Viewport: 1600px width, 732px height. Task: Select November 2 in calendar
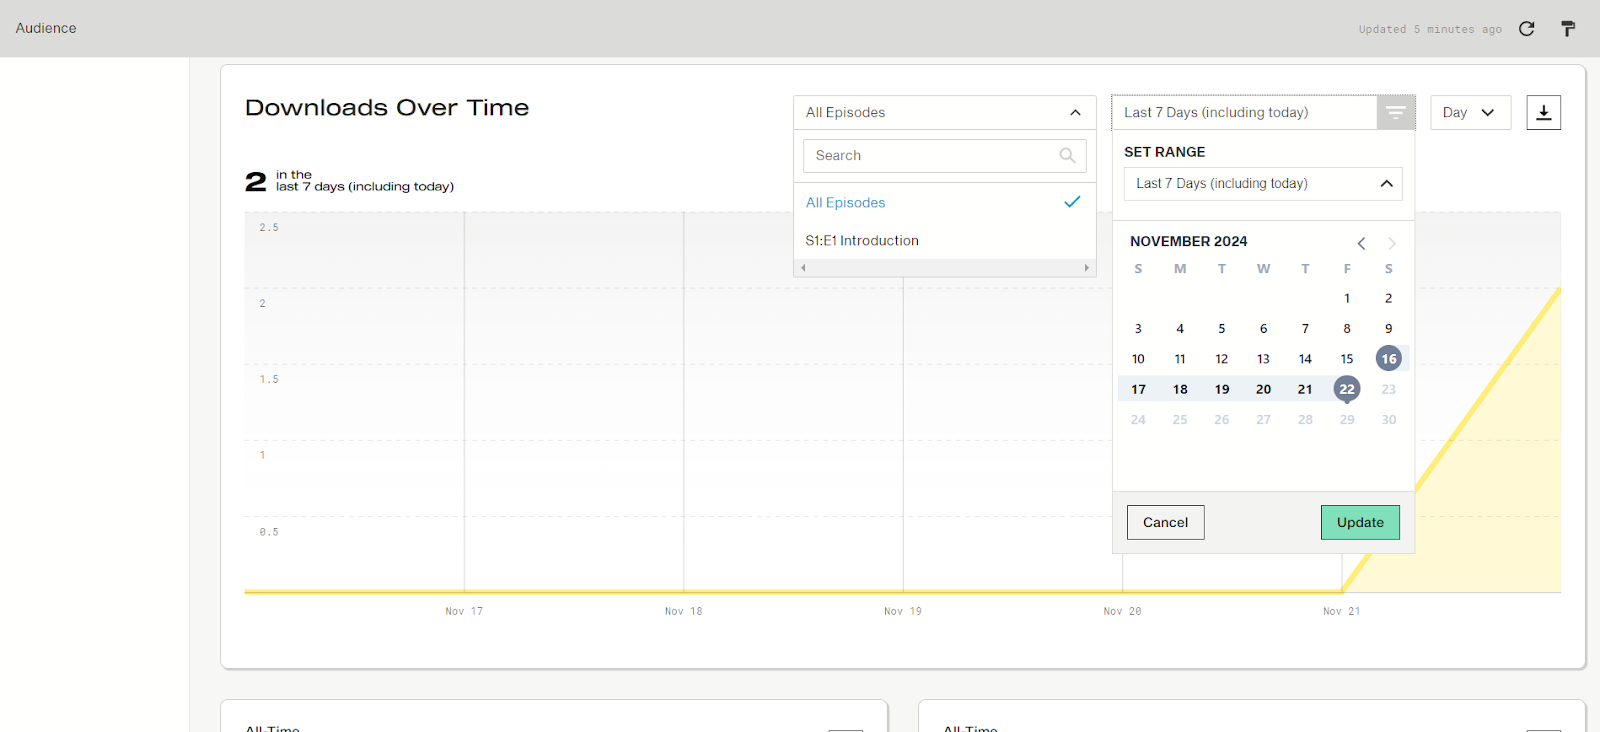pos(1389,298)
